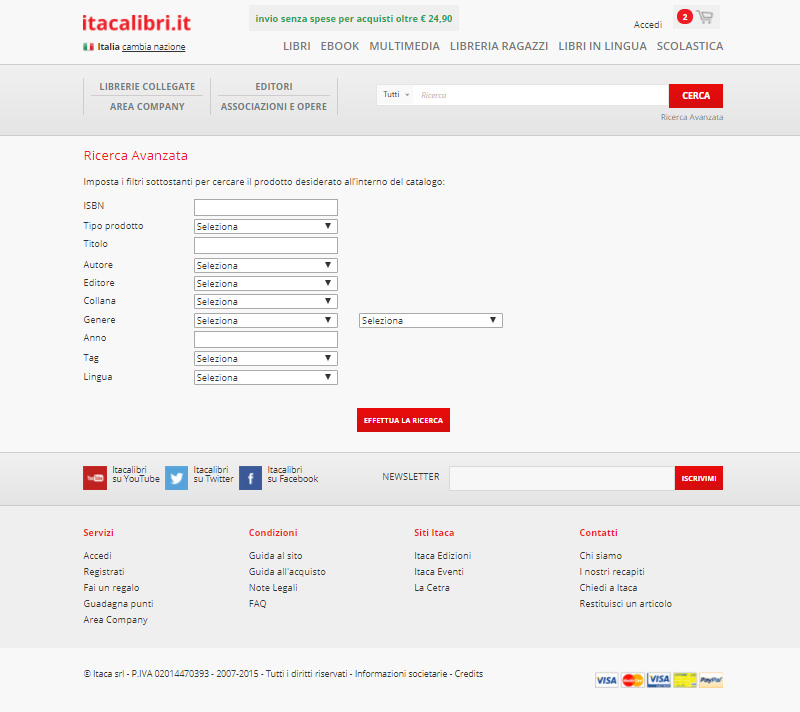Open Itacalibri su Facebook text link
Viewport: 800px width, 712px height.
point(293,474)
